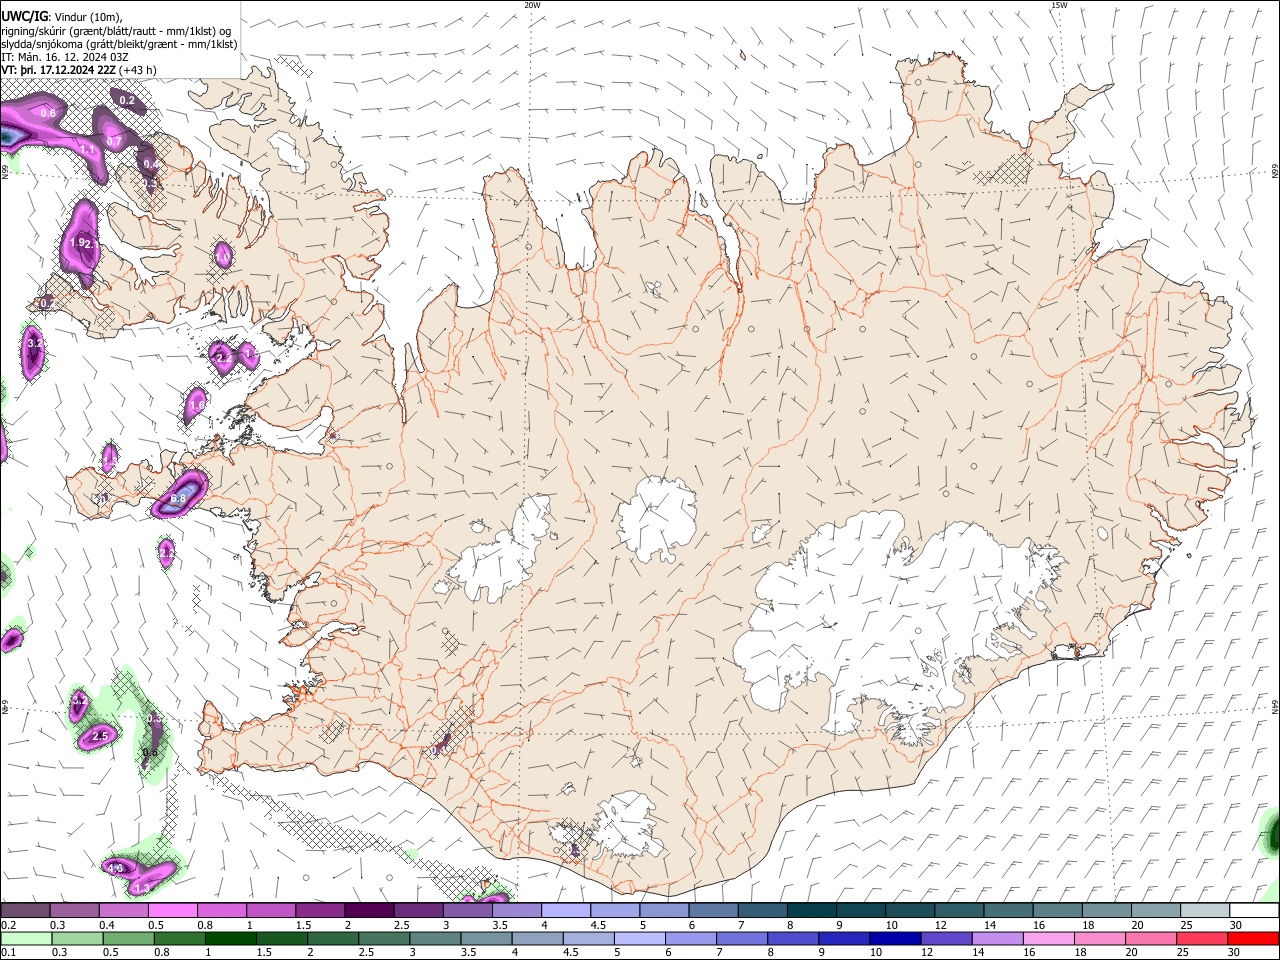Screen dimensions: 1280x960
Task: Click the '15W' longitude label
Action: 1059,5
